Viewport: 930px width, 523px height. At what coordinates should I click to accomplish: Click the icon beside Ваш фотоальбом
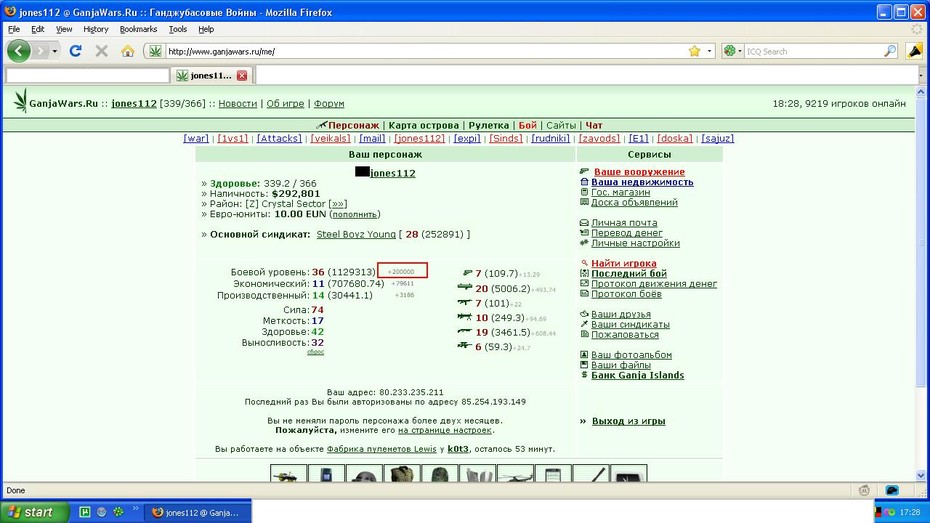click(x=584, y=355)
